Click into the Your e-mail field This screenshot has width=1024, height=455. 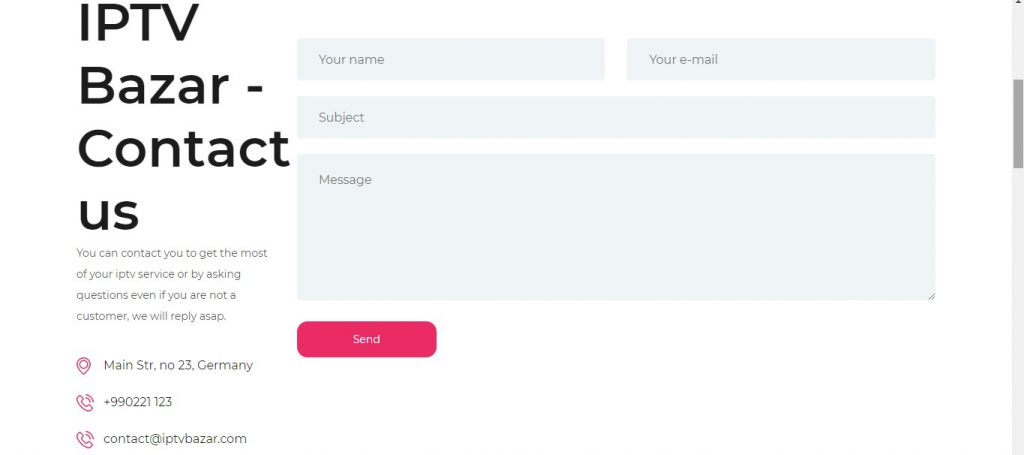[781, 59]
